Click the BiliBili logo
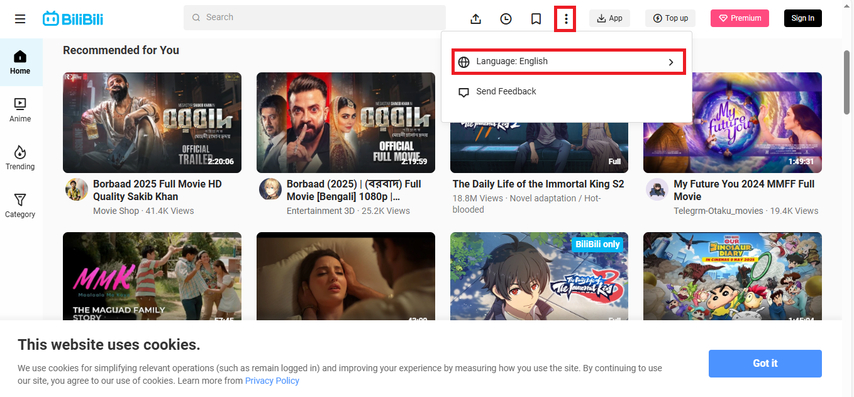The image size is (854, 397). (x=73, y=19)
